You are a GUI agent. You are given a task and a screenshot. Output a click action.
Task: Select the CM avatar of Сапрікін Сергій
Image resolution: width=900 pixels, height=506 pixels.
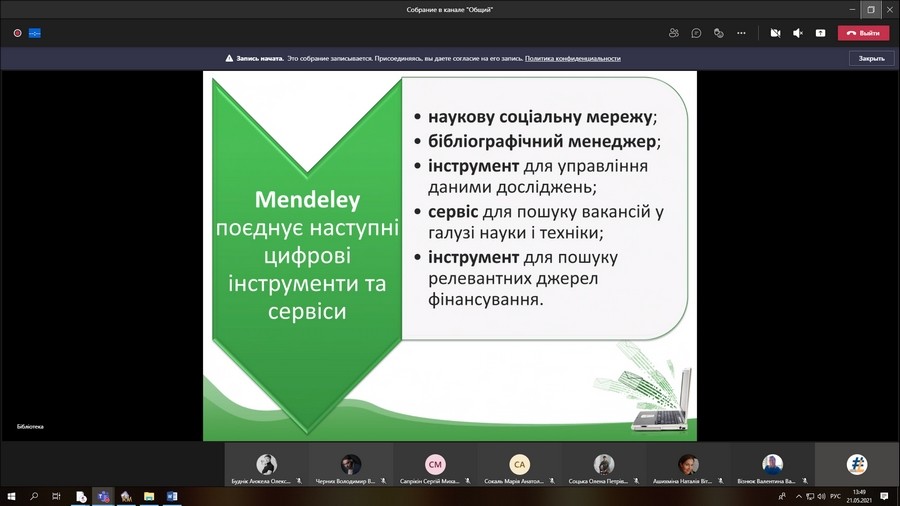[435, 465]
